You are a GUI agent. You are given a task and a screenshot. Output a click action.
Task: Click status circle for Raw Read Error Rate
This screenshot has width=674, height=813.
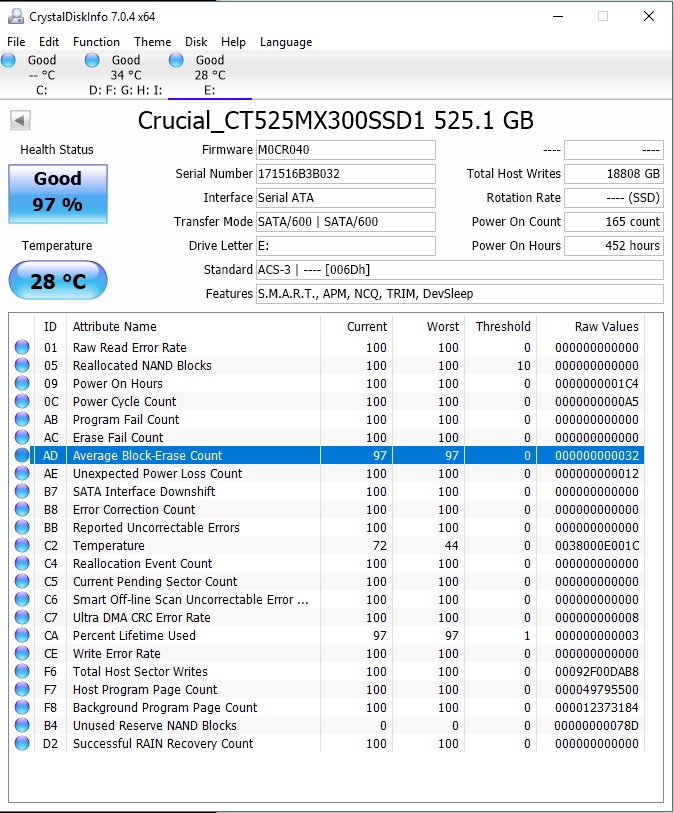(22, 347)
